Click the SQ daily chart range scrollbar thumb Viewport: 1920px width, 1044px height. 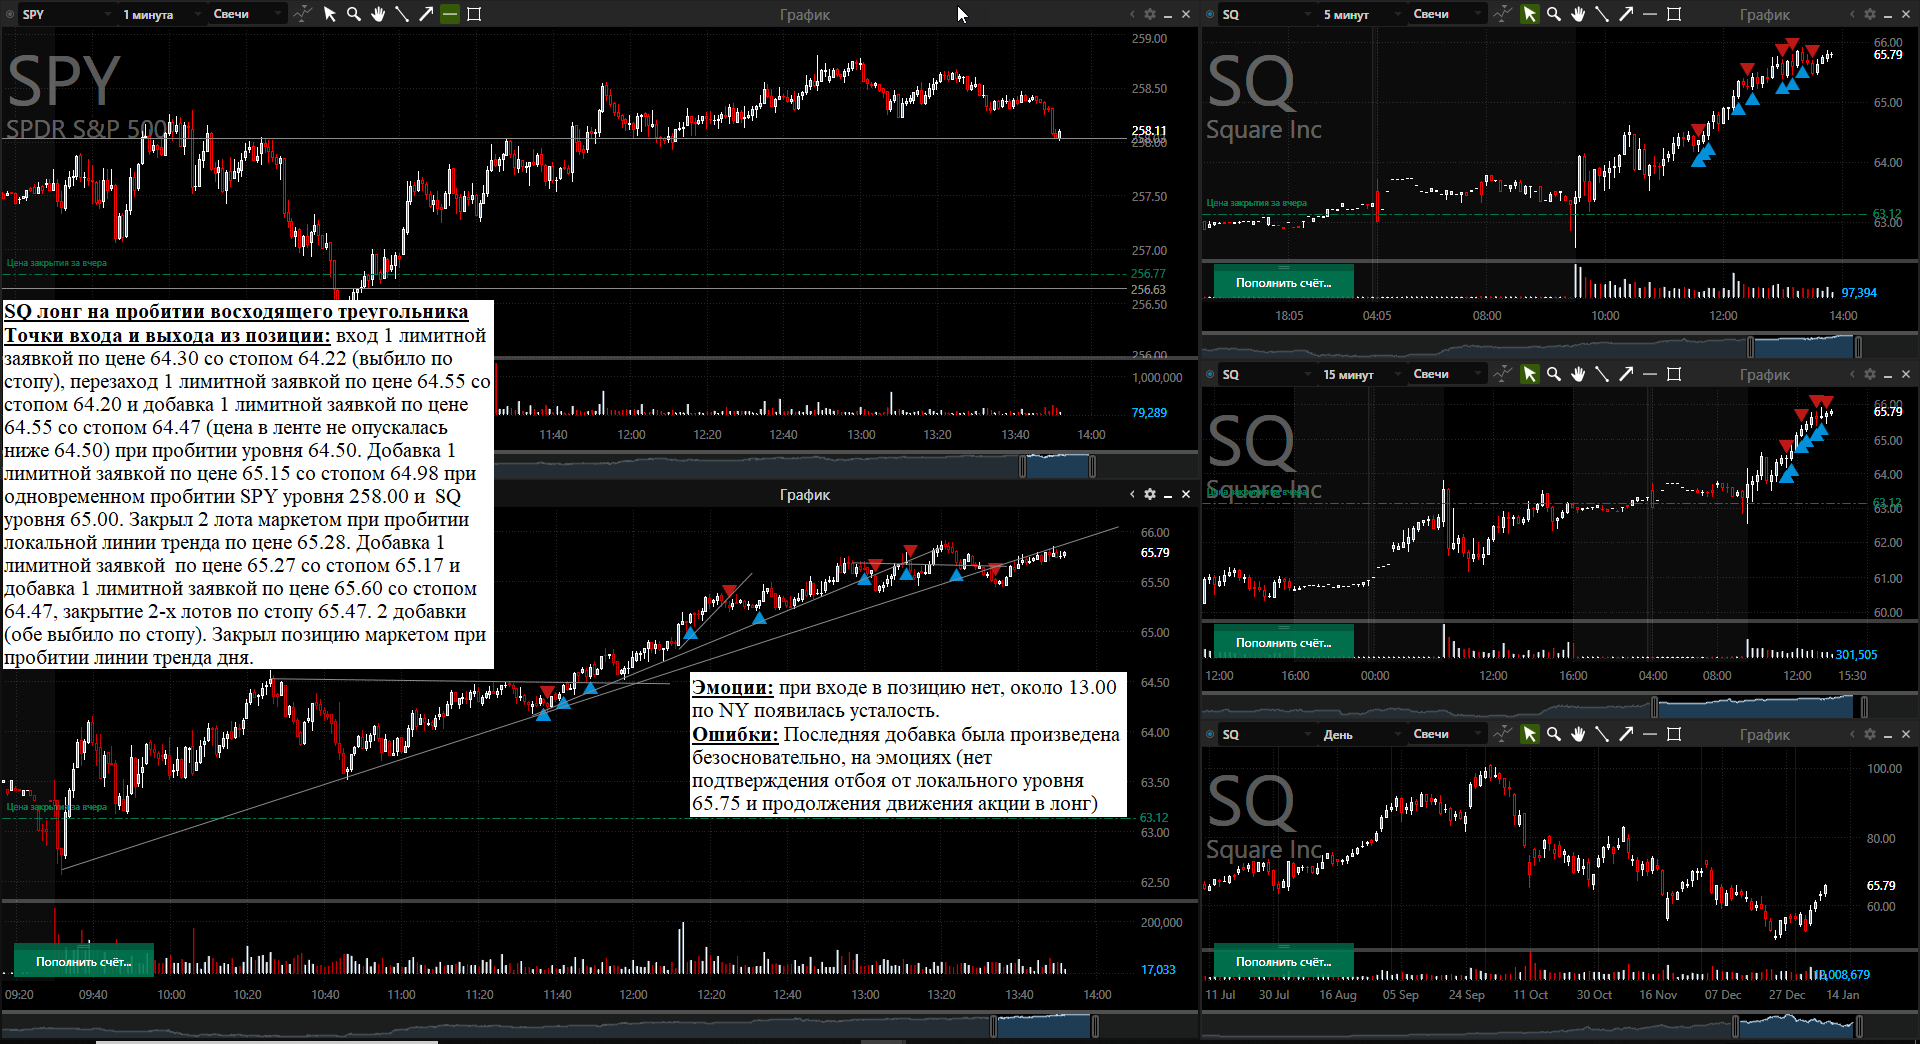1797,1026
